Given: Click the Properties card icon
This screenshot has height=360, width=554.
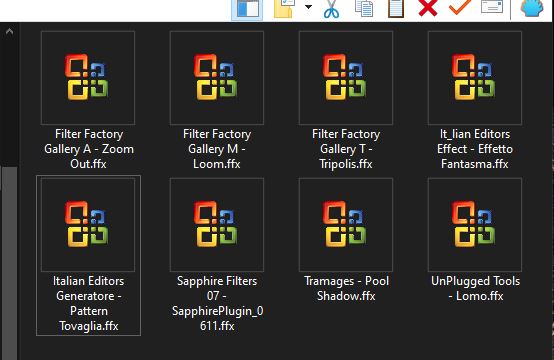Looking at the screenshot, I should (492, 7).
